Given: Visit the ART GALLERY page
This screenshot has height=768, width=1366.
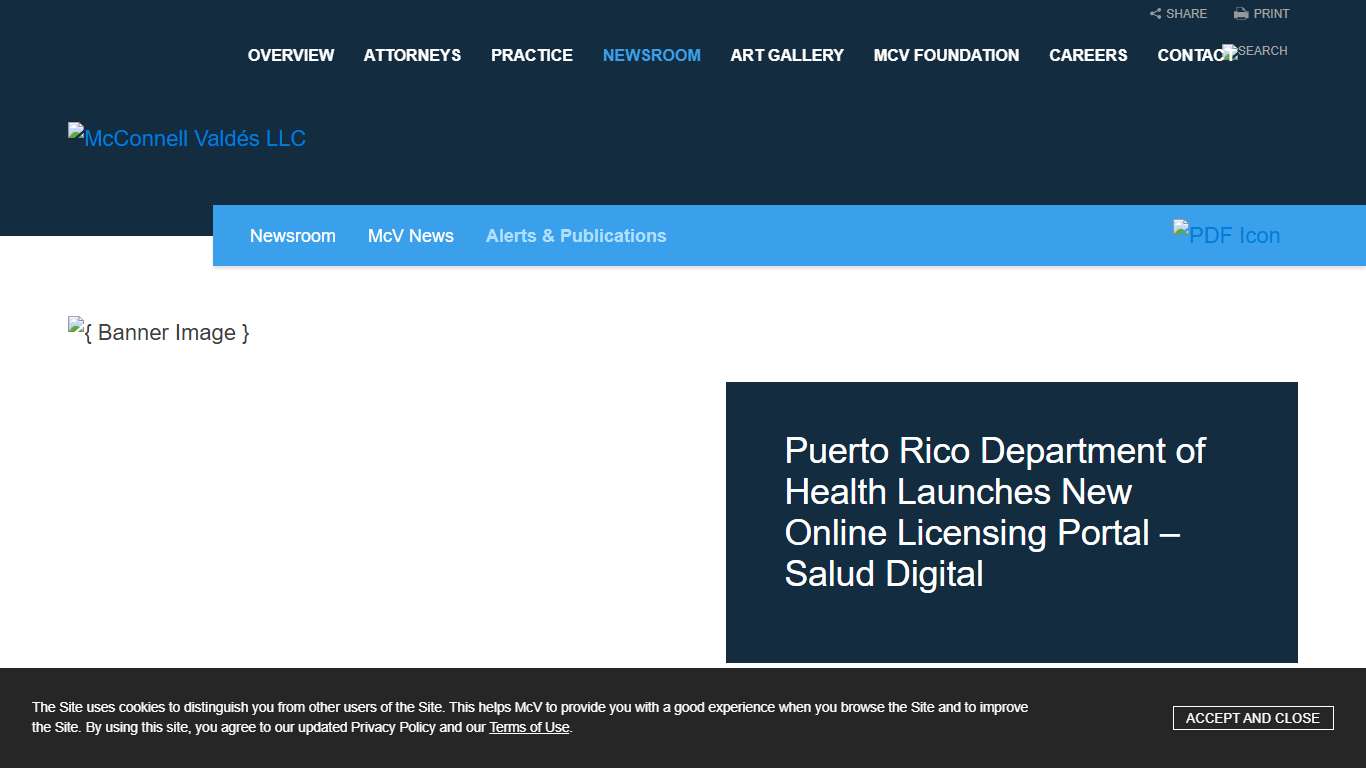Looking at the screenshot, I should click(x=787, y=55).
